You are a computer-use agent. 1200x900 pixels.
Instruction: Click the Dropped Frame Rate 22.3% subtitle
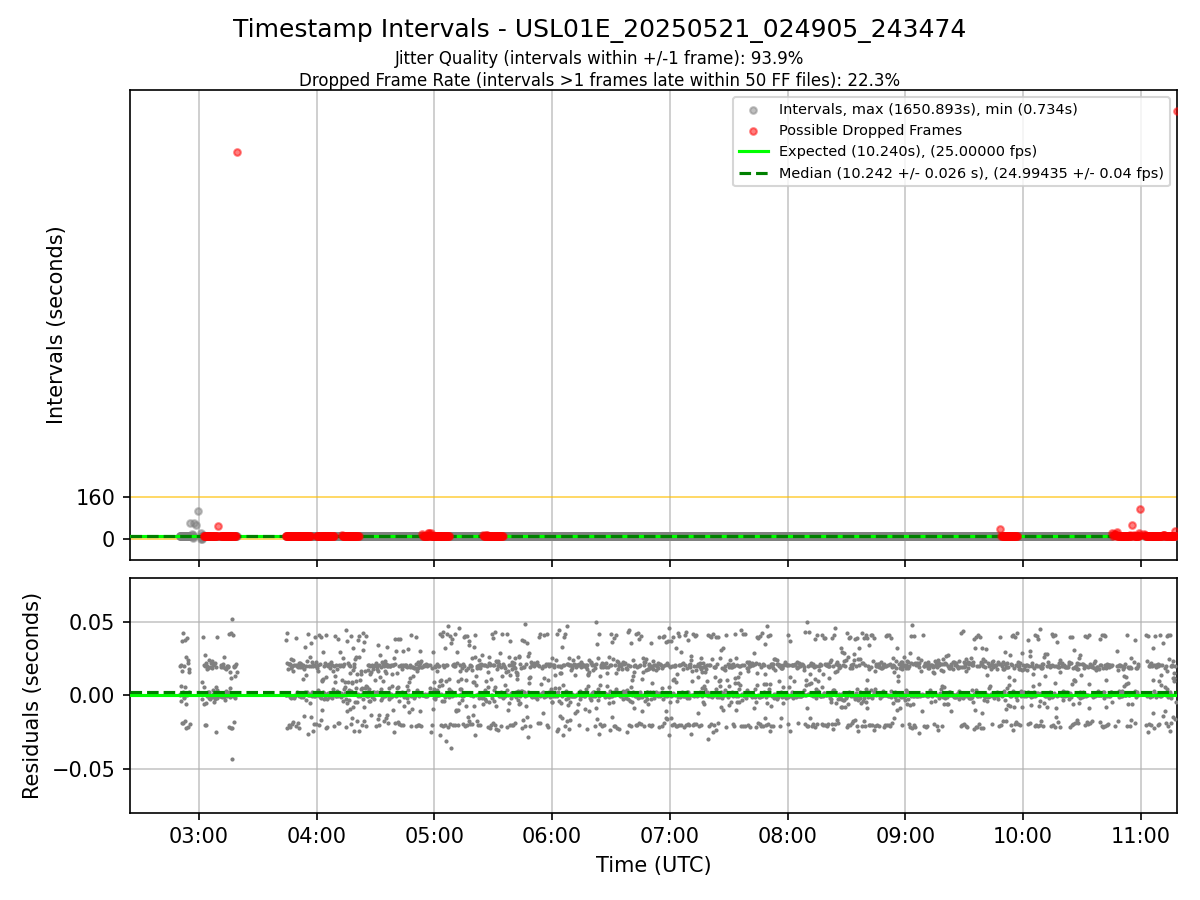599,80
